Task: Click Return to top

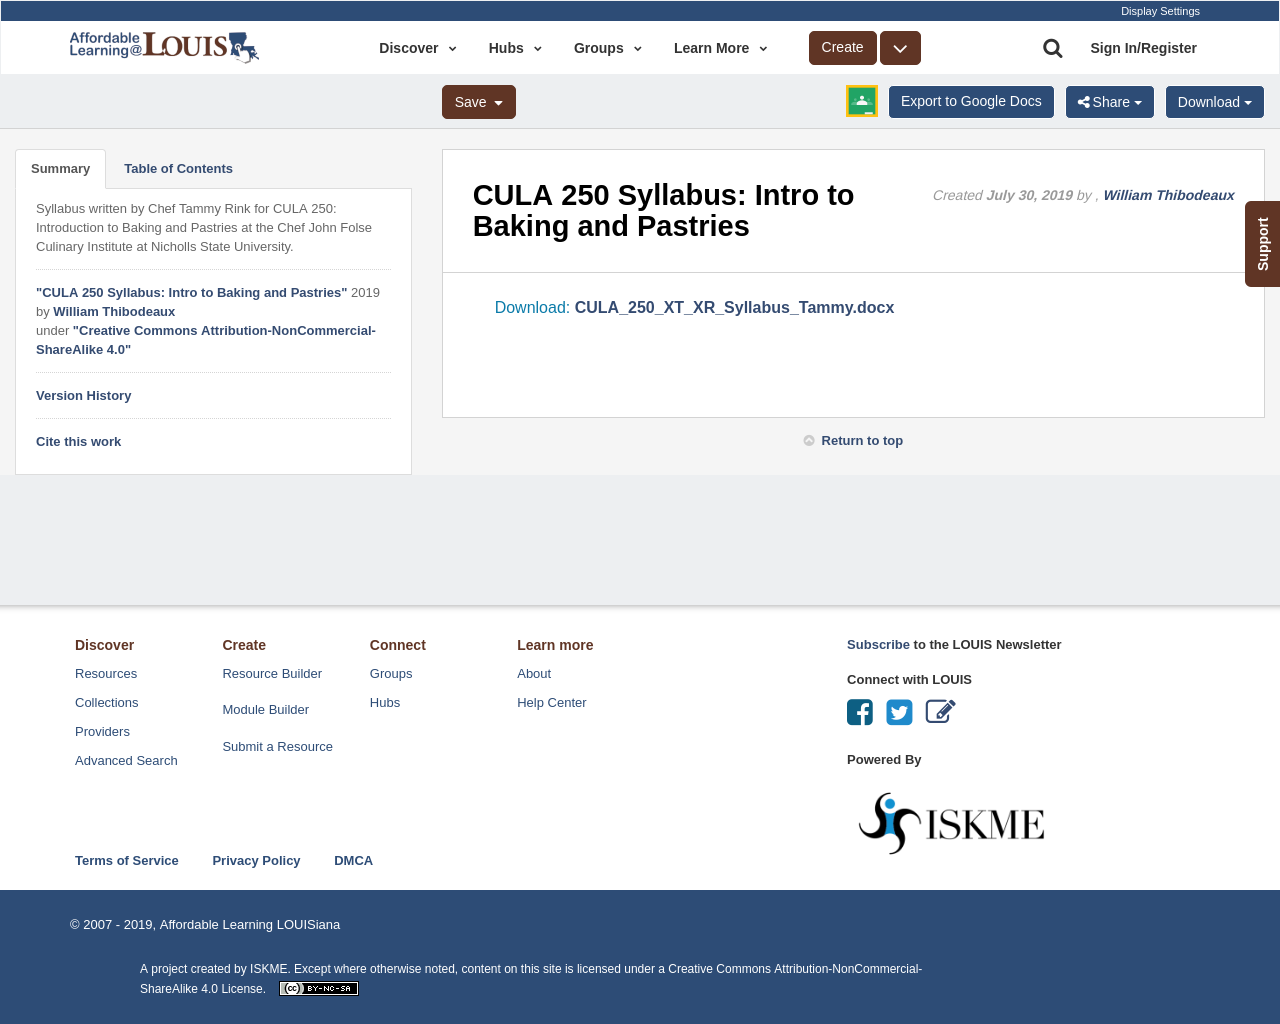Action: pyautogui.click(x=853, y=441)
